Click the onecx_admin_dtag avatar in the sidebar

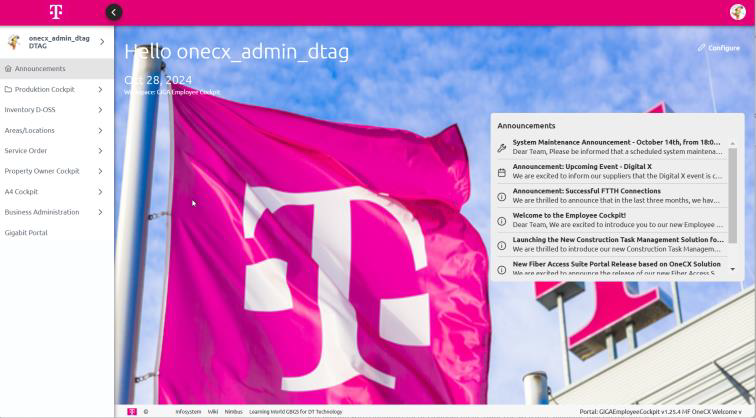14,42
